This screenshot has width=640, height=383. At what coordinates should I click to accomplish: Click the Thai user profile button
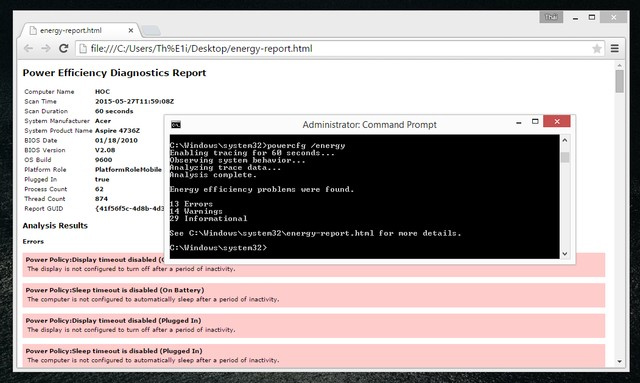(x=551, y=17)
